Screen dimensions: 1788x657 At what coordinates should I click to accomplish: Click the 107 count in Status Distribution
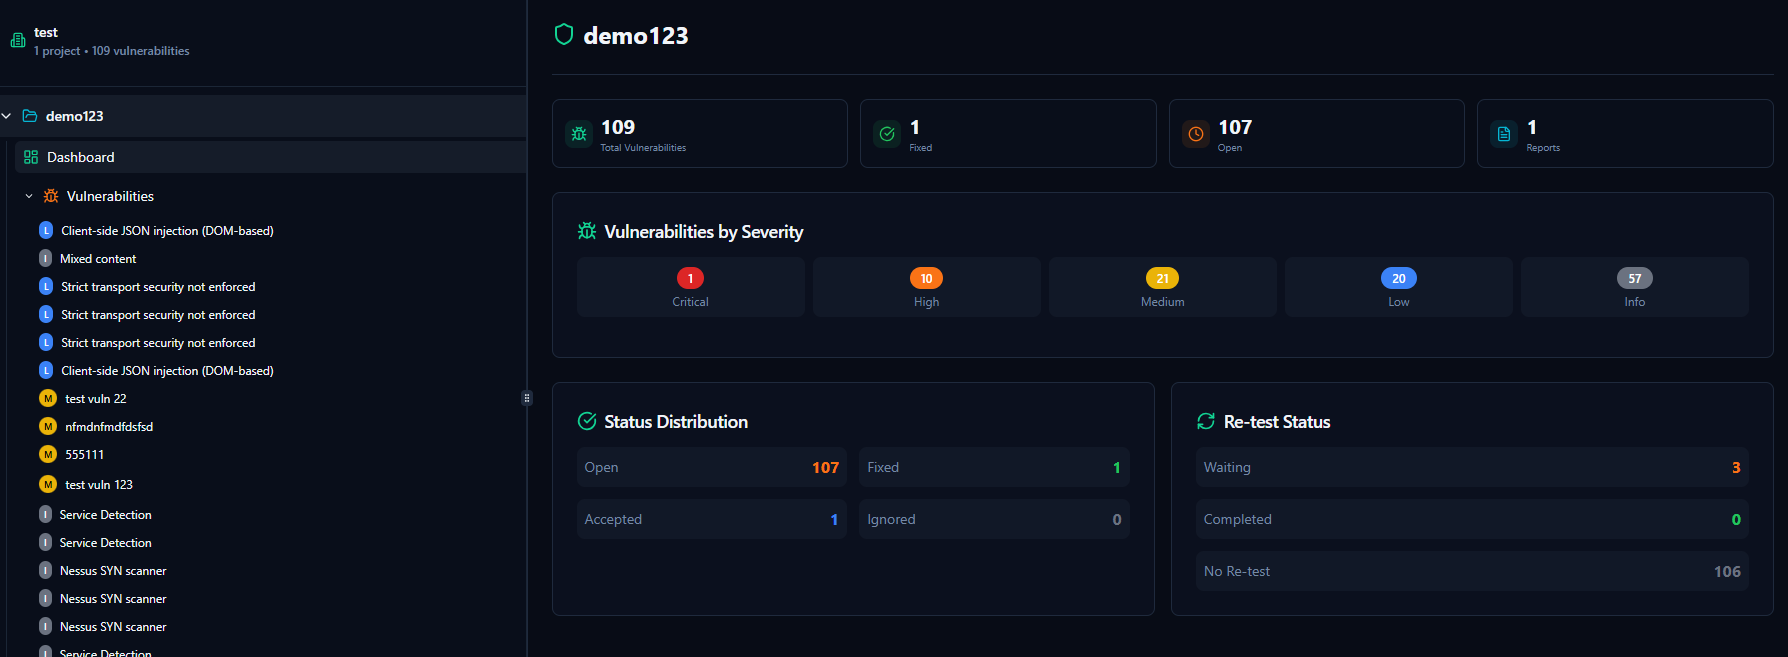pos(825,467)
